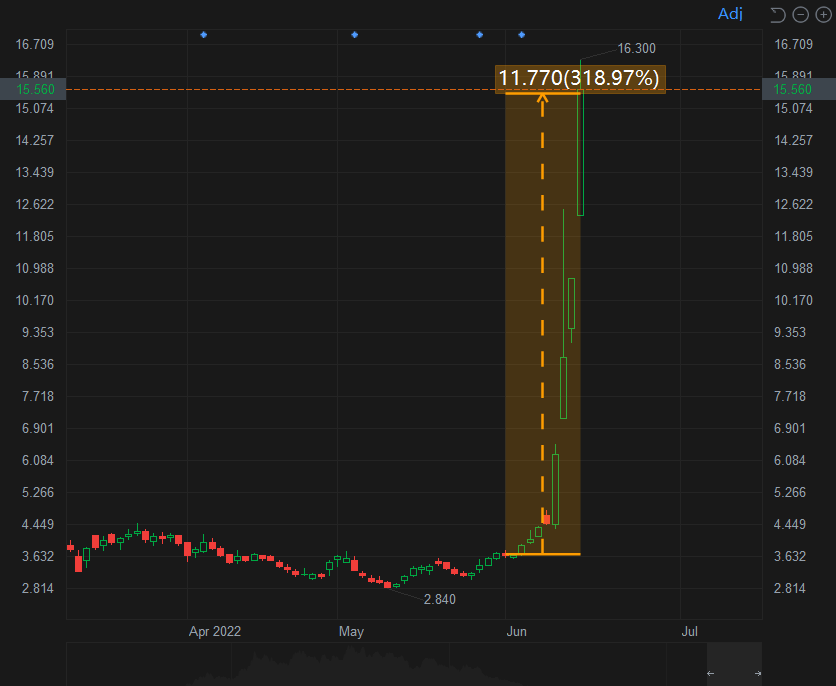This screenshot has width=836, height=686.
Task: Click the 11.770(318.97%) measurement label
Action: [580, 78]
